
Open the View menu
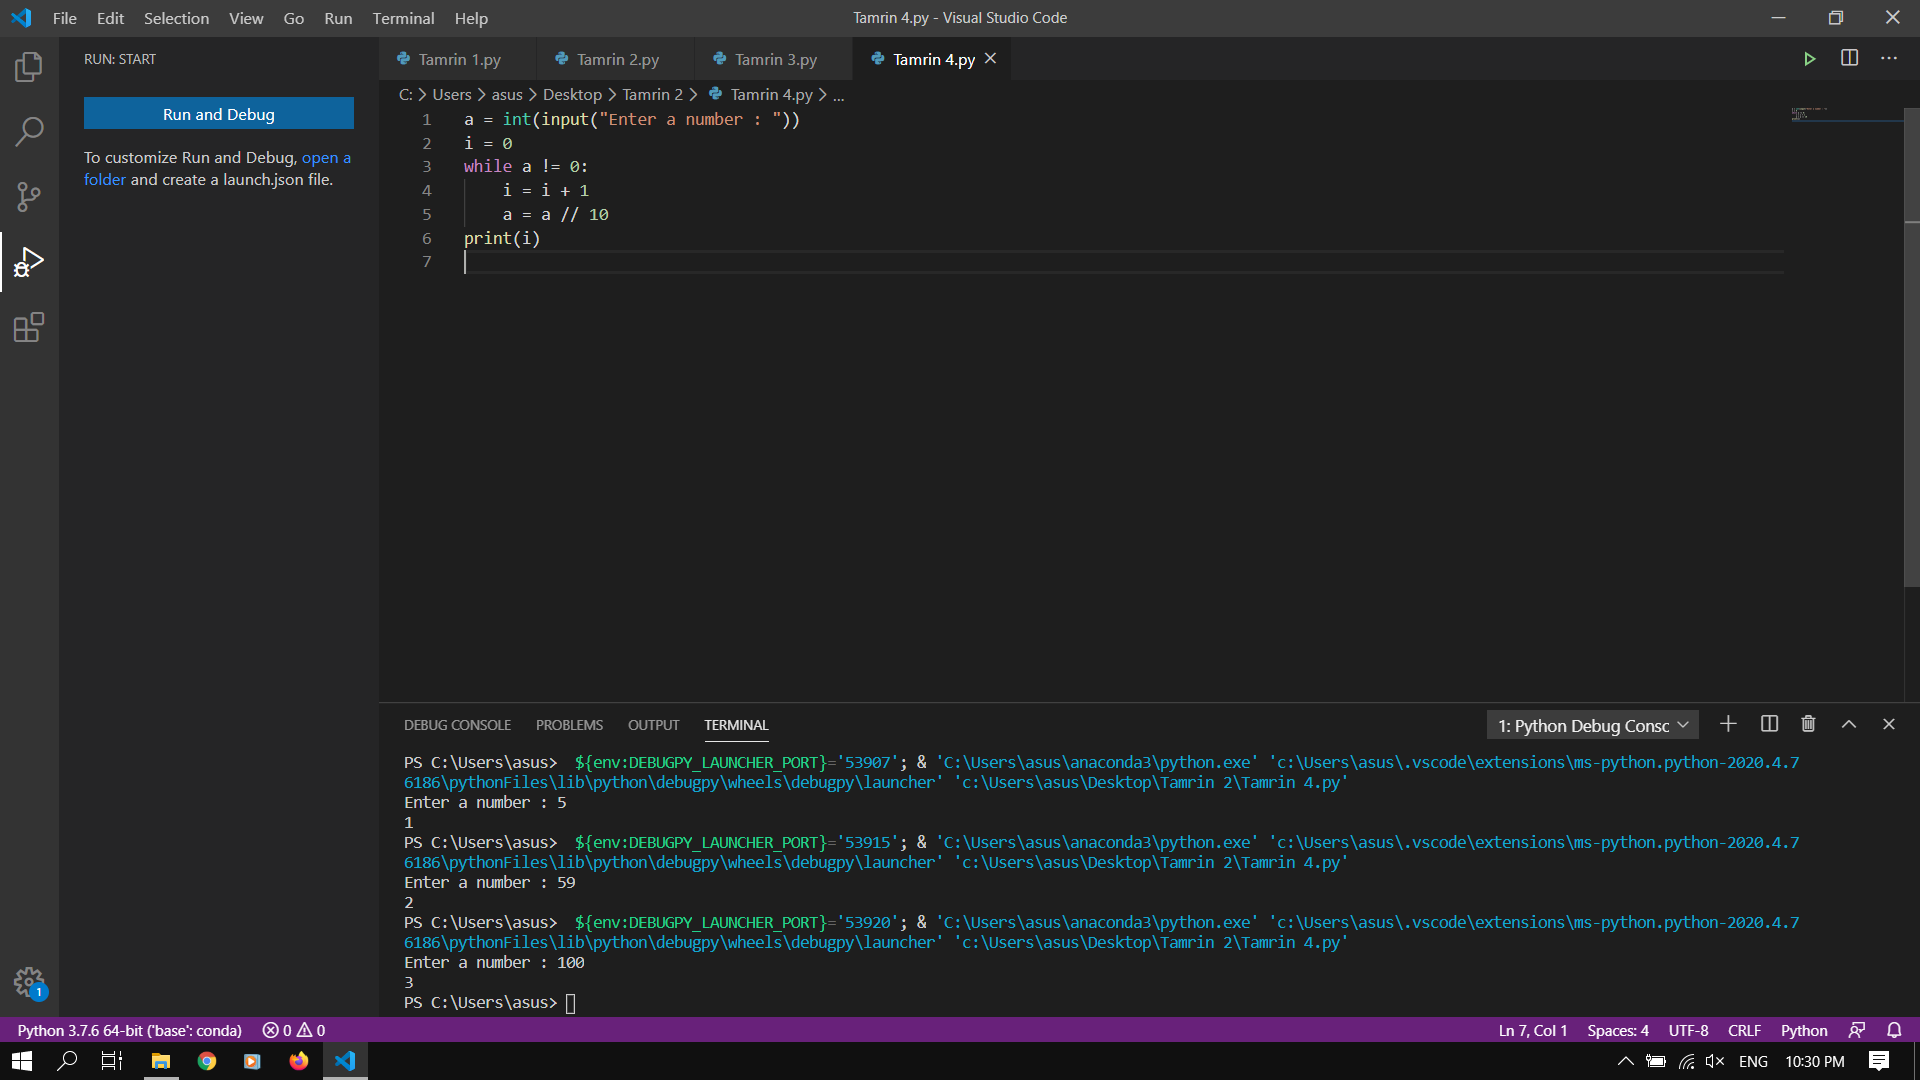coord(246,18)
